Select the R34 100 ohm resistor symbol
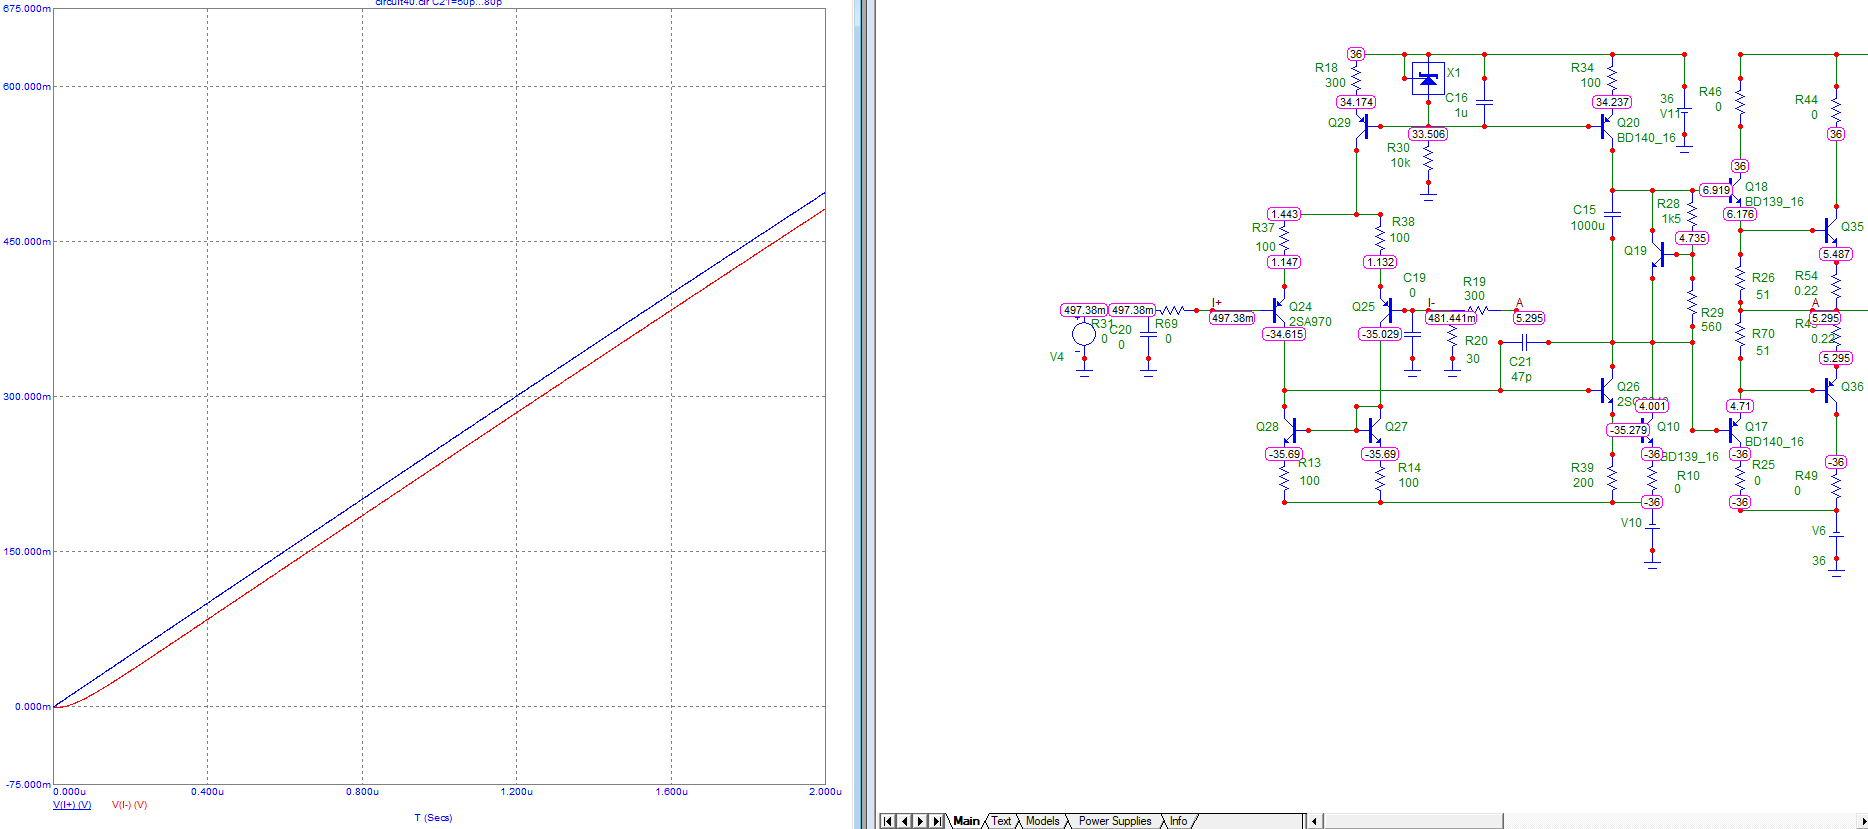Screen dimensions: 1868x829 [x=1612, y=78]
